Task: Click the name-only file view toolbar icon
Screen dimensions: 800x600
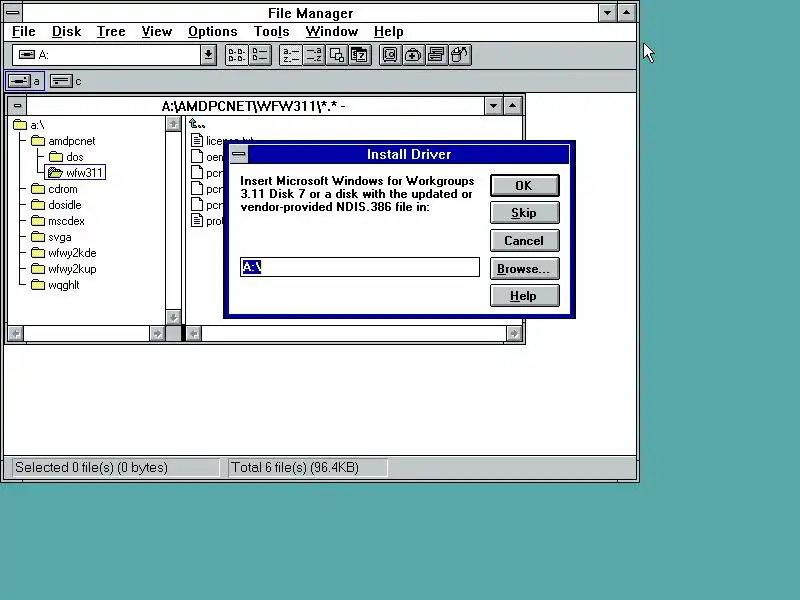Action: pos(237,55)
